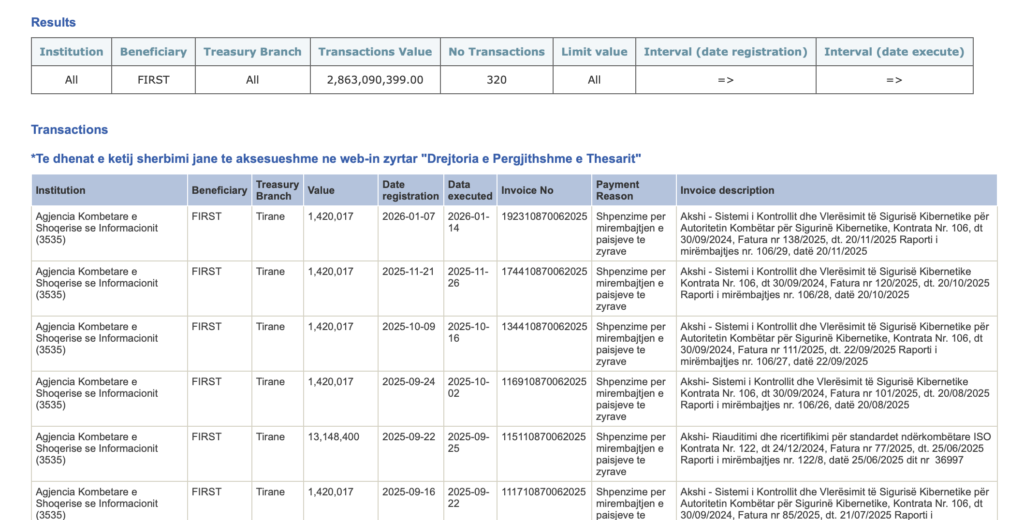Select the total value 2,863,090,399.00 cell
Viewport: 1024px width, 520px height.
pos(375,80)
